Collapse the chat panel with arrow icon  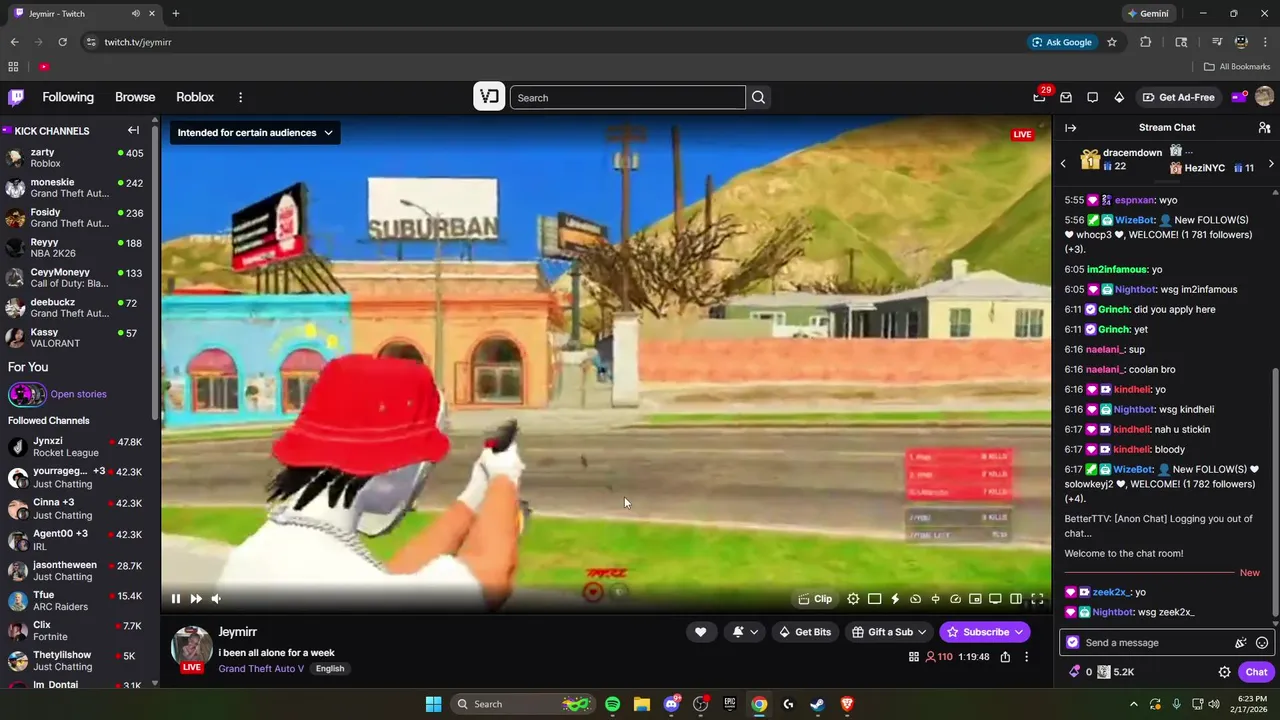point(1070,128)
